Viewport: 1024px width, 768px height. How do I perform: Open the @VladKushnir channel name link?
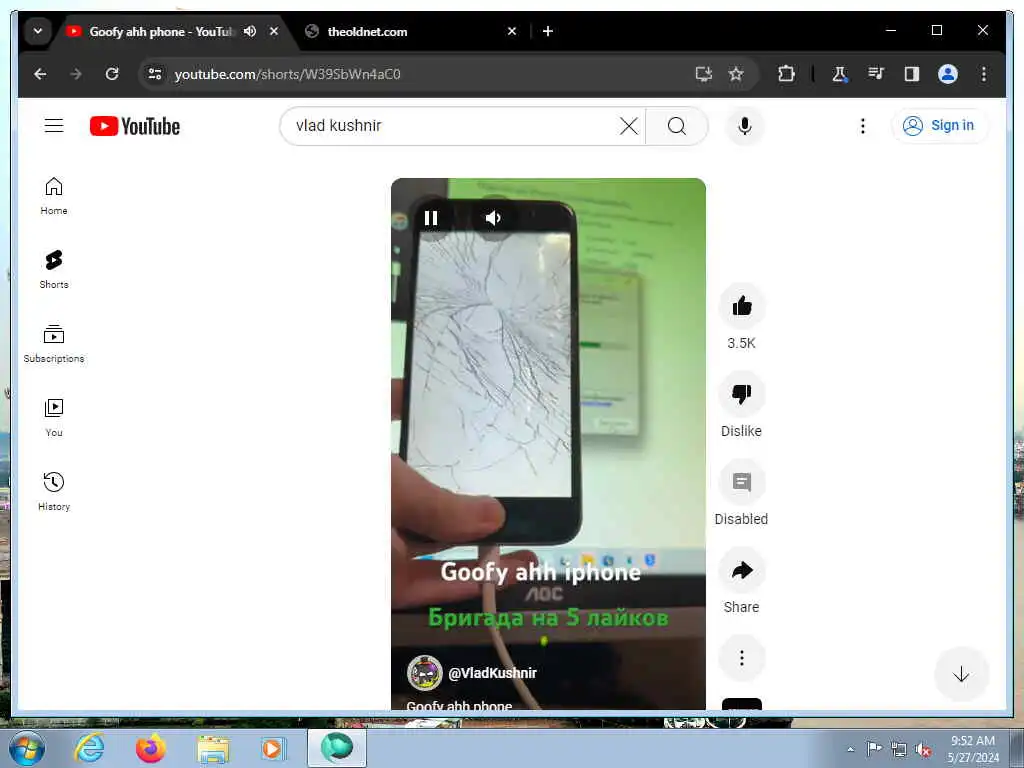[x=492, y=673]
